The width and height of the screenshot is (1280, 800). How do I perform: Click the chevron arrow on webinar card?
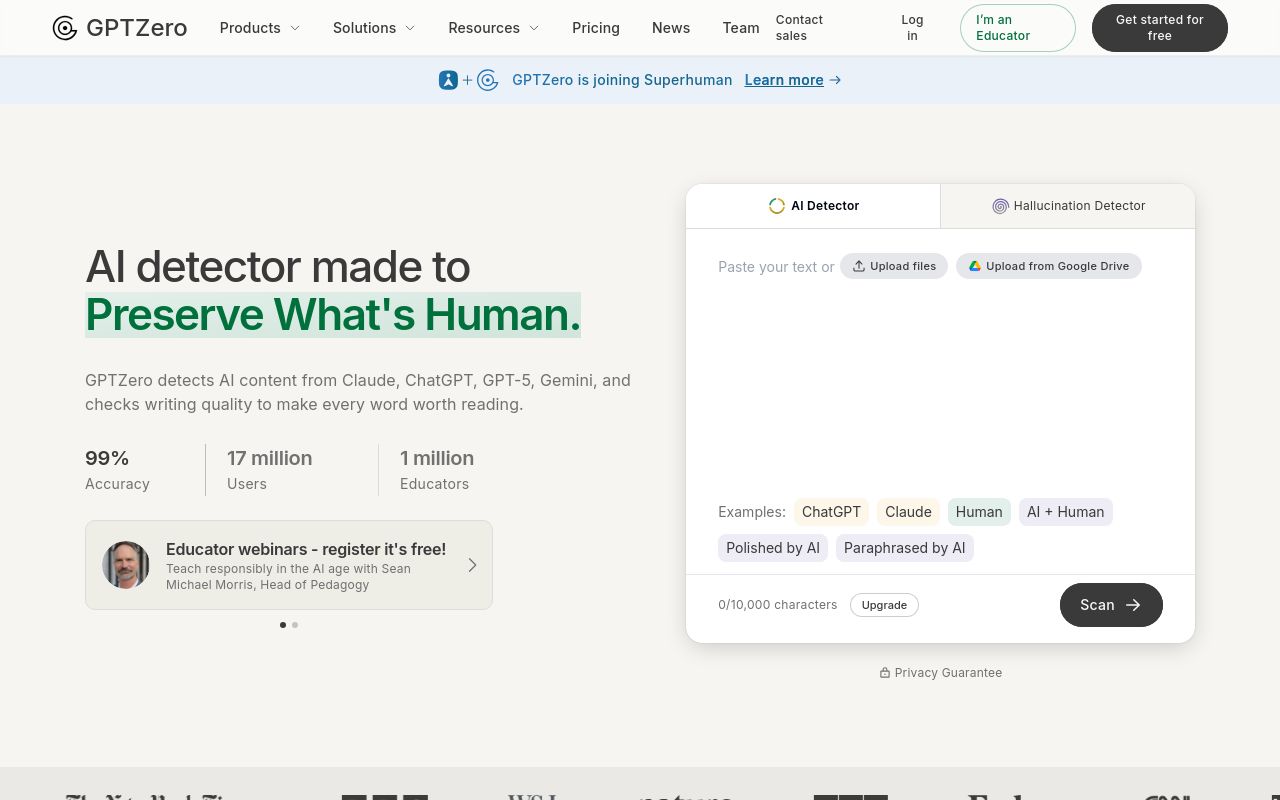point(472,565)
